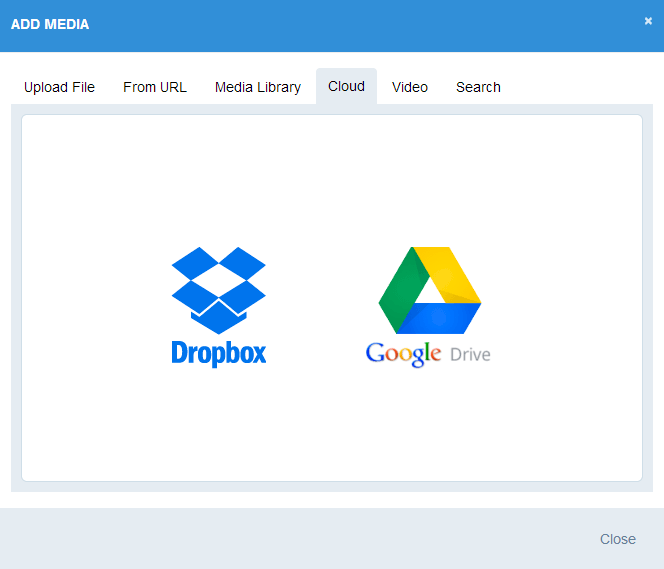Viewport: 664px width, 569px height.
Task: Click the empty white space between the two logos
Action: pyautogui.click(x=318, y=300)
